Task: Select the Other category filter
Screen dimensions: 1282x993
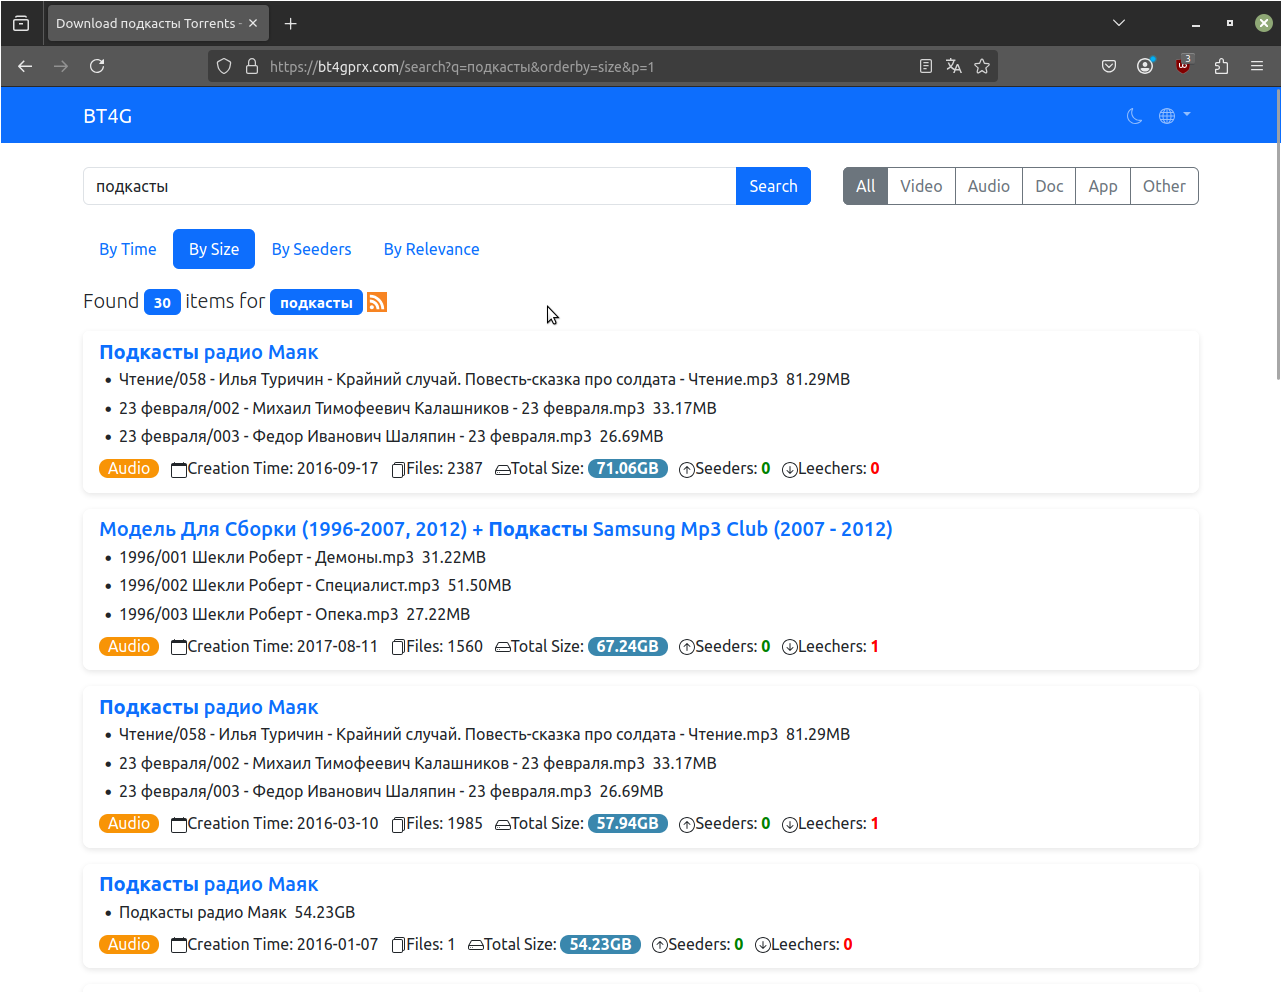Action: pos(1164,186)
